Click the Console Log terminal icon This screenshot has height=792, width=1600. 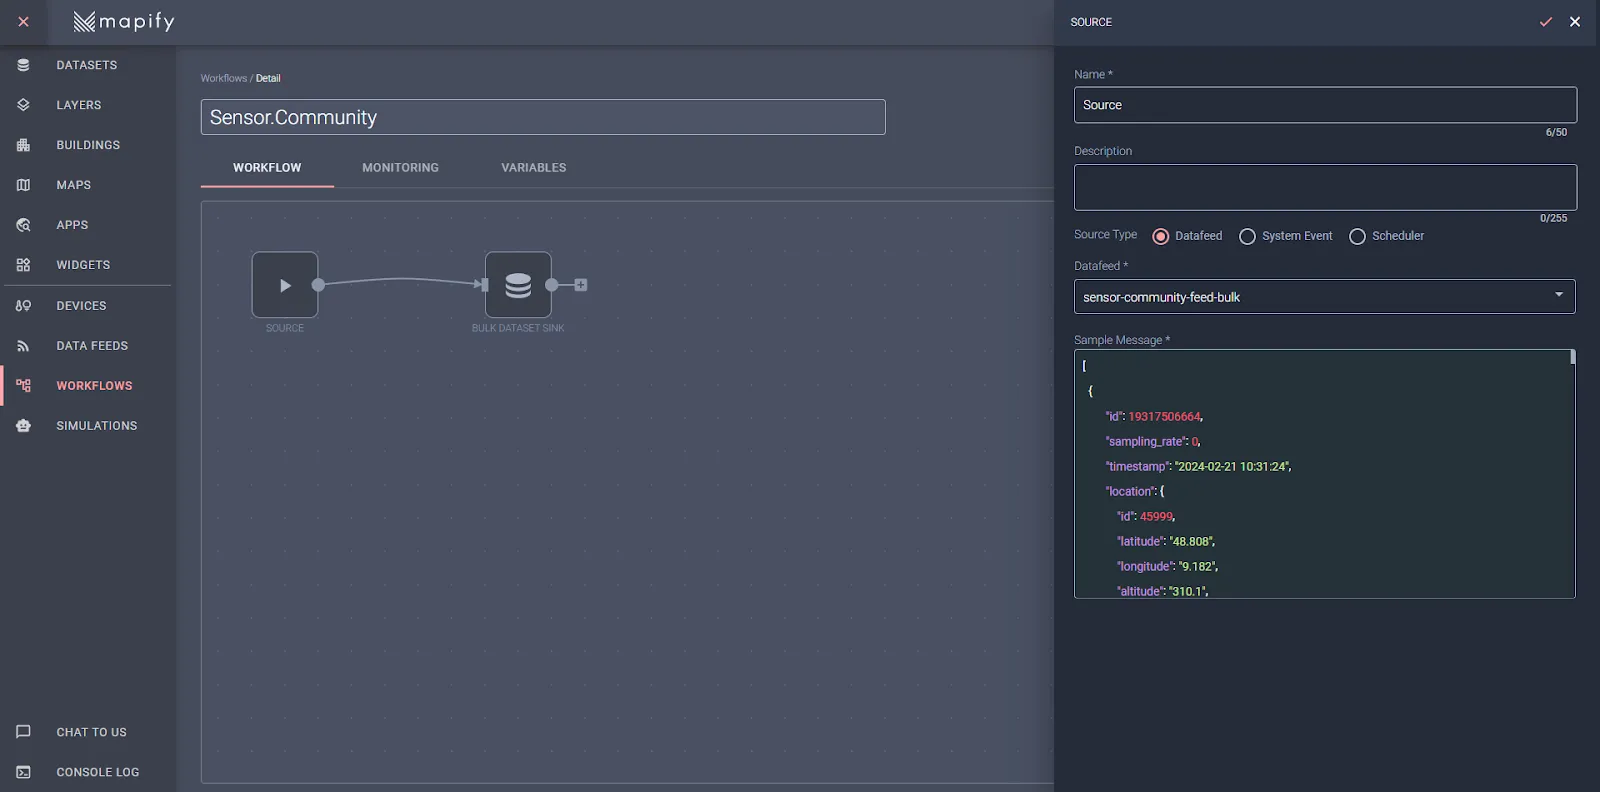click(x=23, y=772)
